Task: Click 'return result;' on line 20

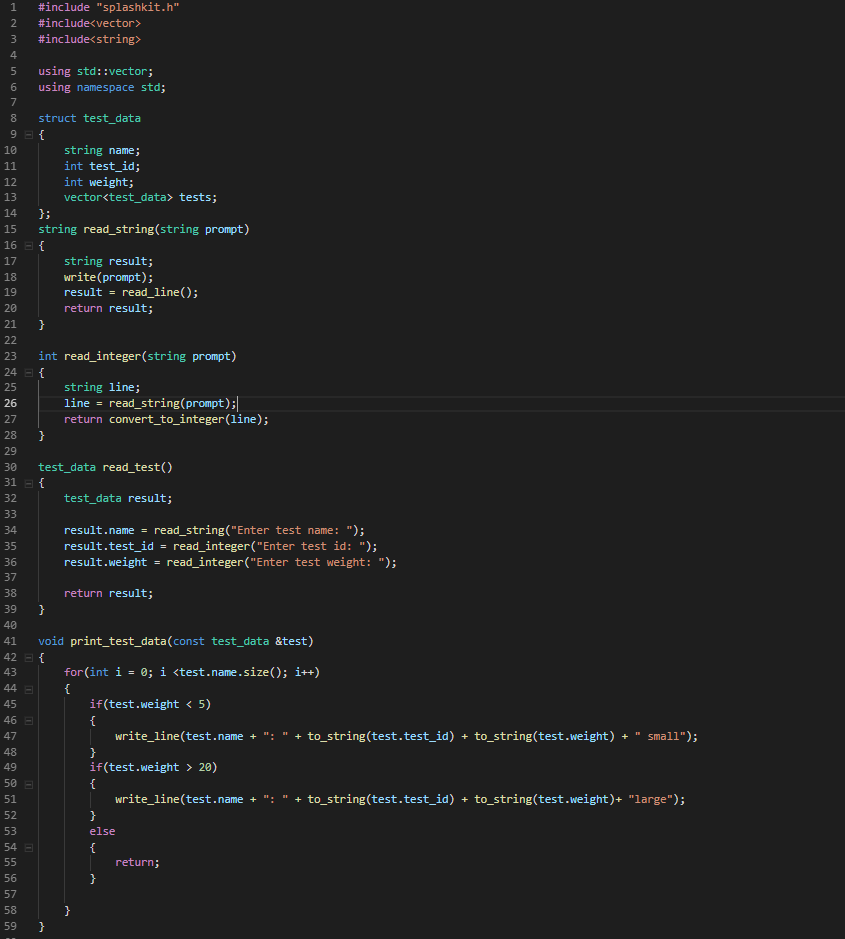Action: point(108,308)
